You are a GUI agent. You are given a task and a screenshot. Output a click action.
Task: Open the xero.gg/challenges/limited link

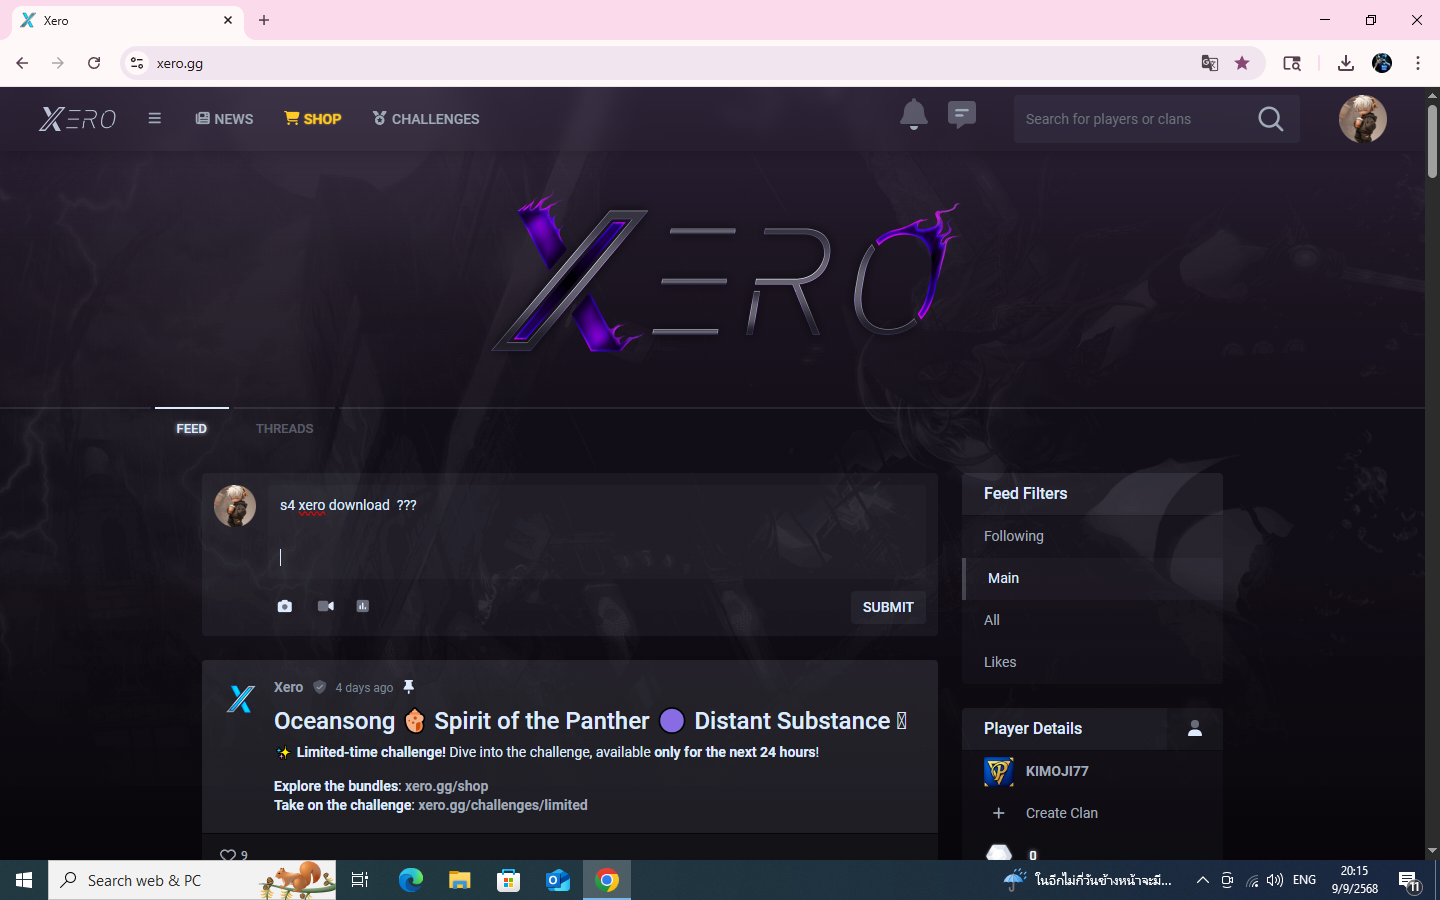[x=502, y=805]
